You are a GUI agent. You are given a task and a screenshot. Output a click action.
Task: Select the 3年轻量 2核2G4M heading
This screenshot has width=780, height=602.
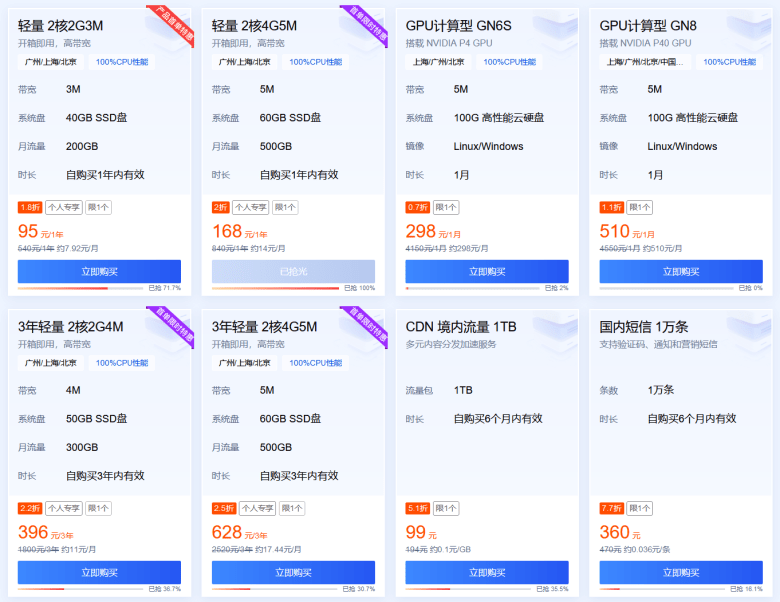coord(71,327)
